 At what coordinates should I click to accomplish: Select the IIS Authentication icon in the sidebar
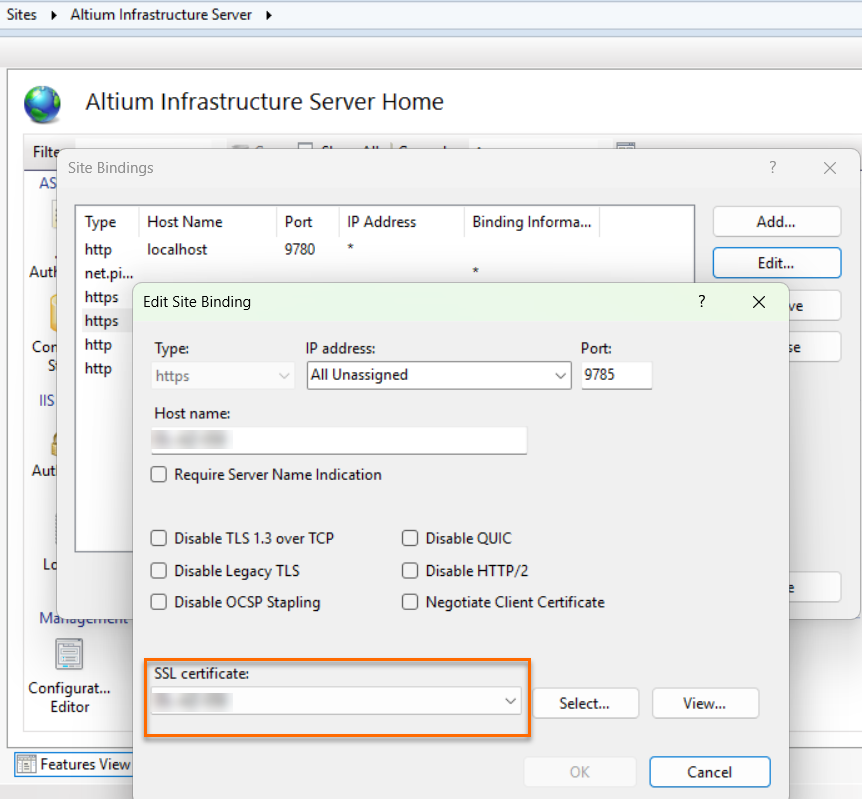coord(55,443)
